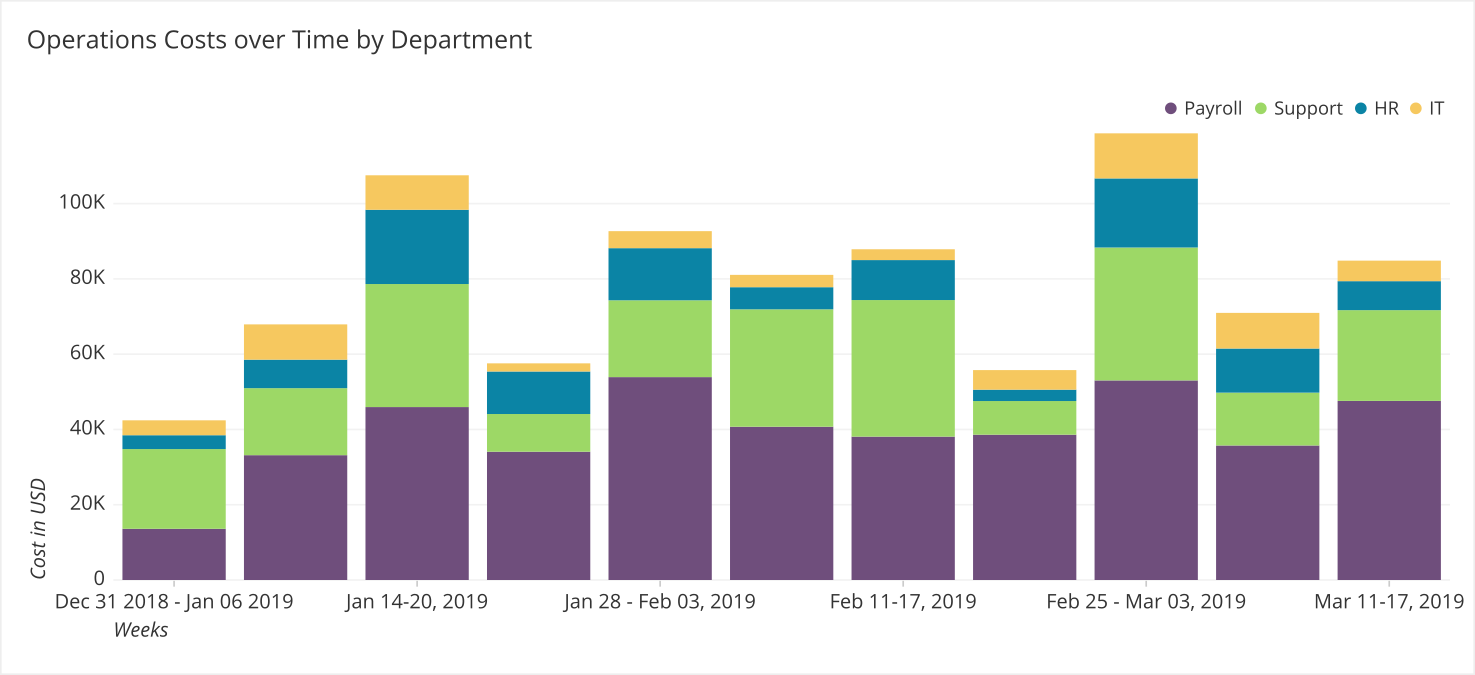
Task: Click the HR segment of the Feb 25 - Mar 03 bar
Action: click(1146, 213)
